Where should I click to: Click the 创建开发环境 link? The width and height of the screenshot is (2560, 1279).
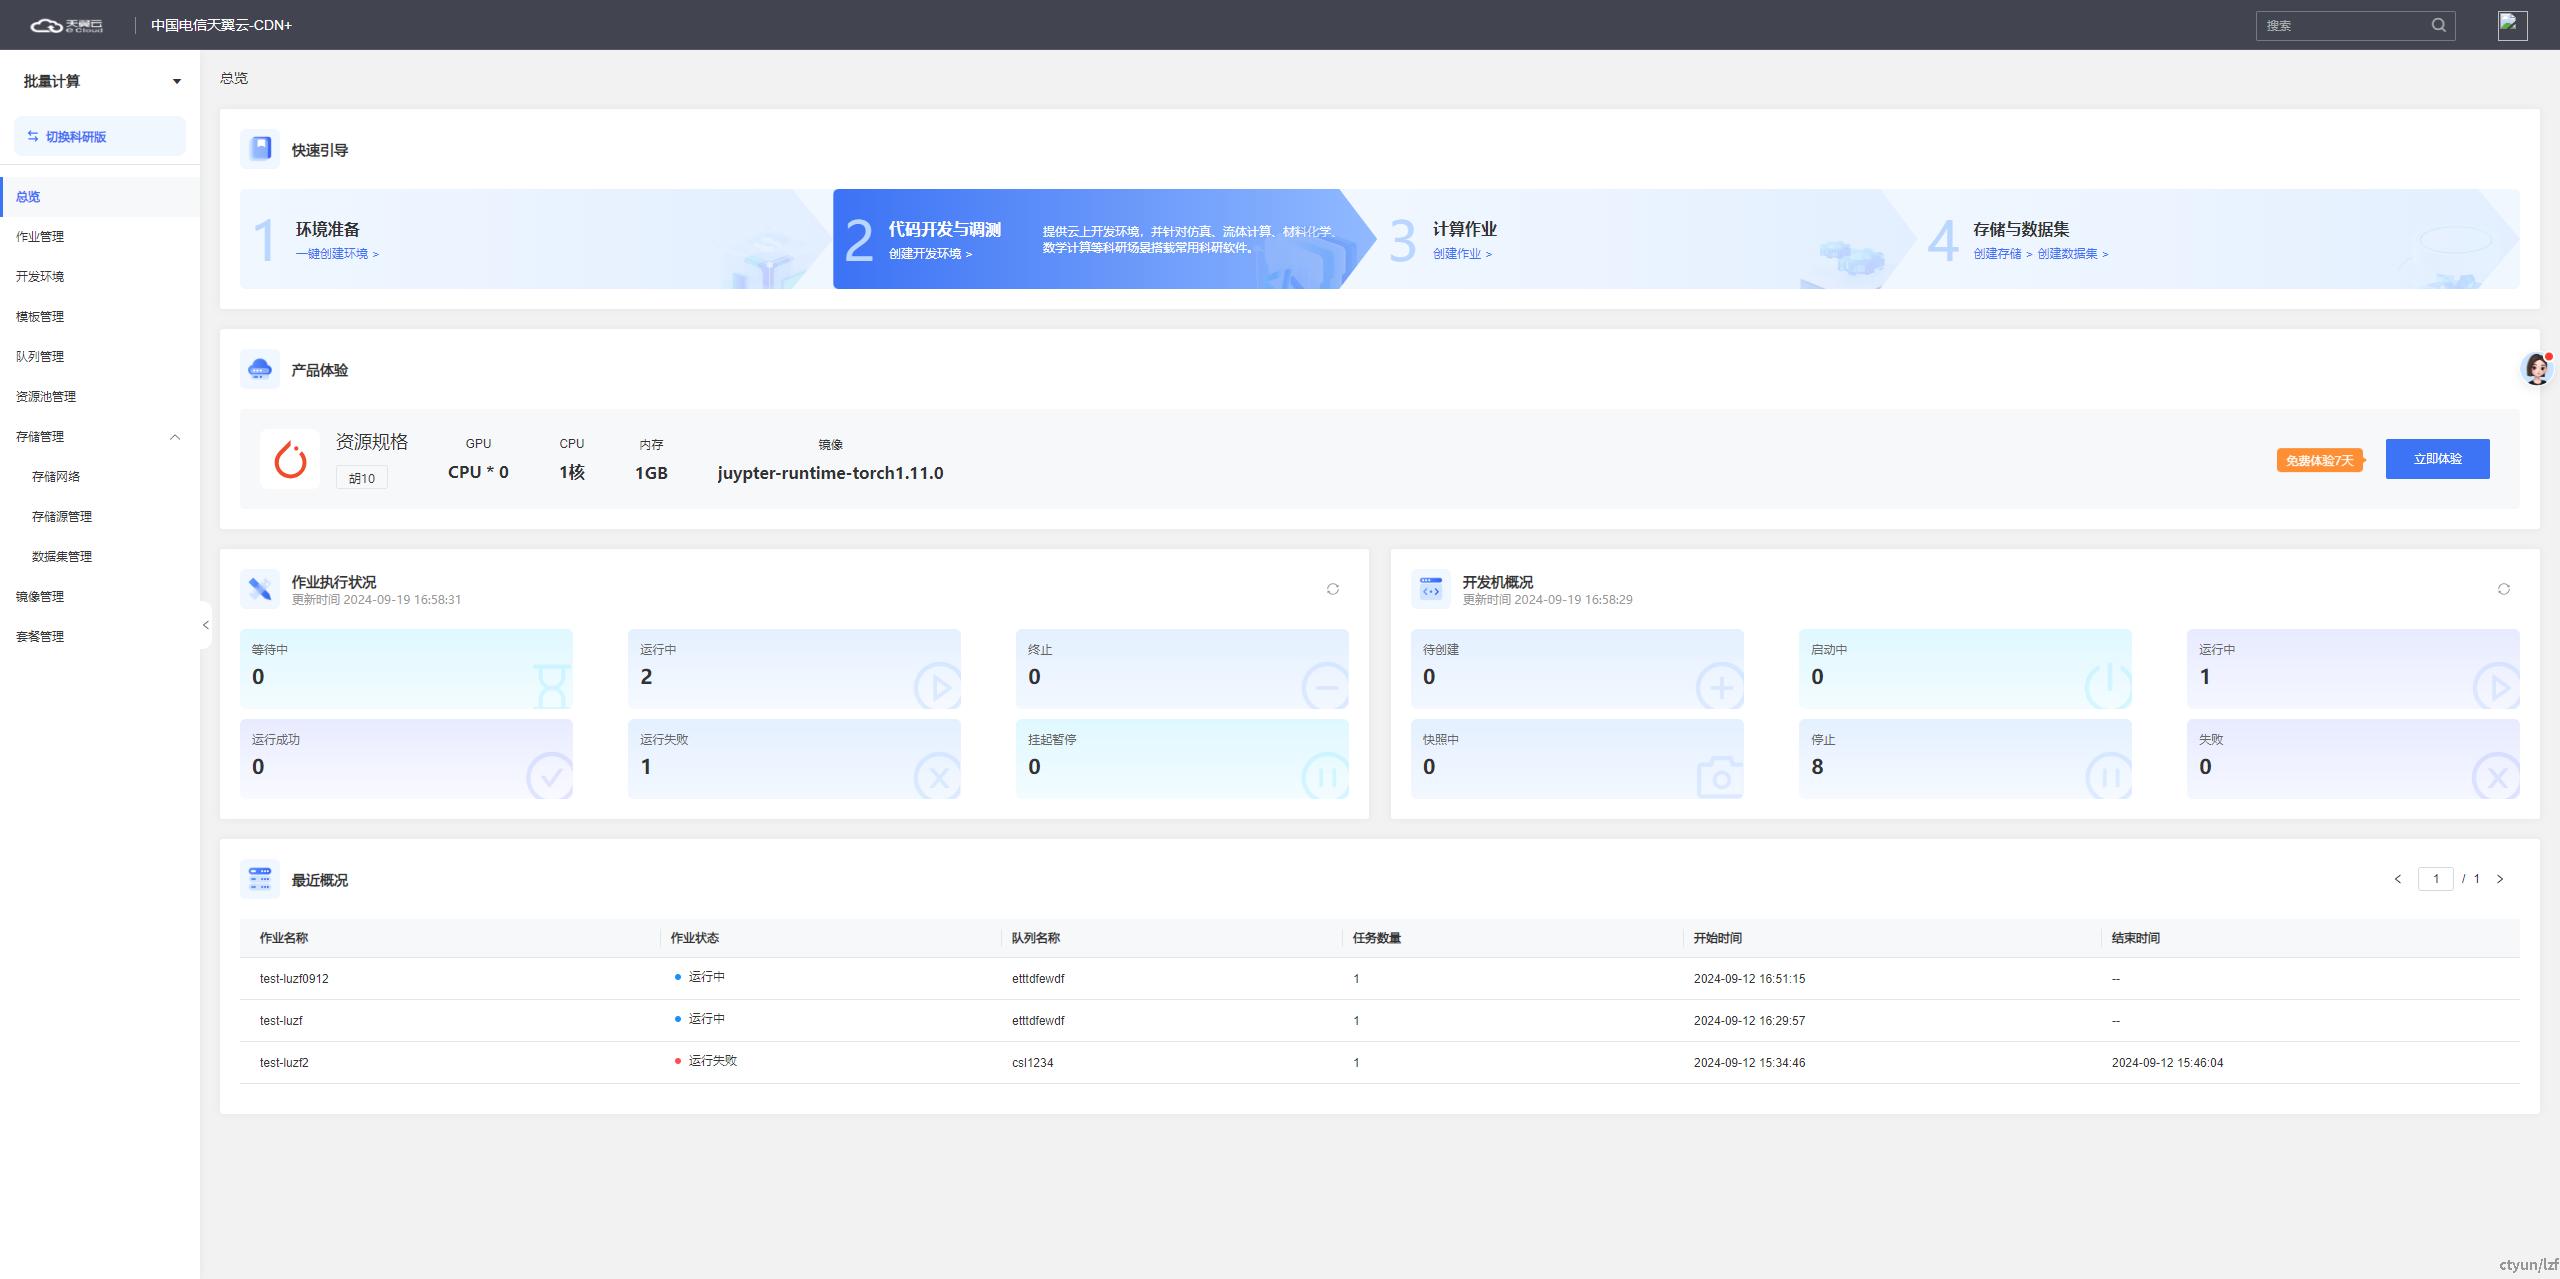pyautogui.click(x=930, y=254)
